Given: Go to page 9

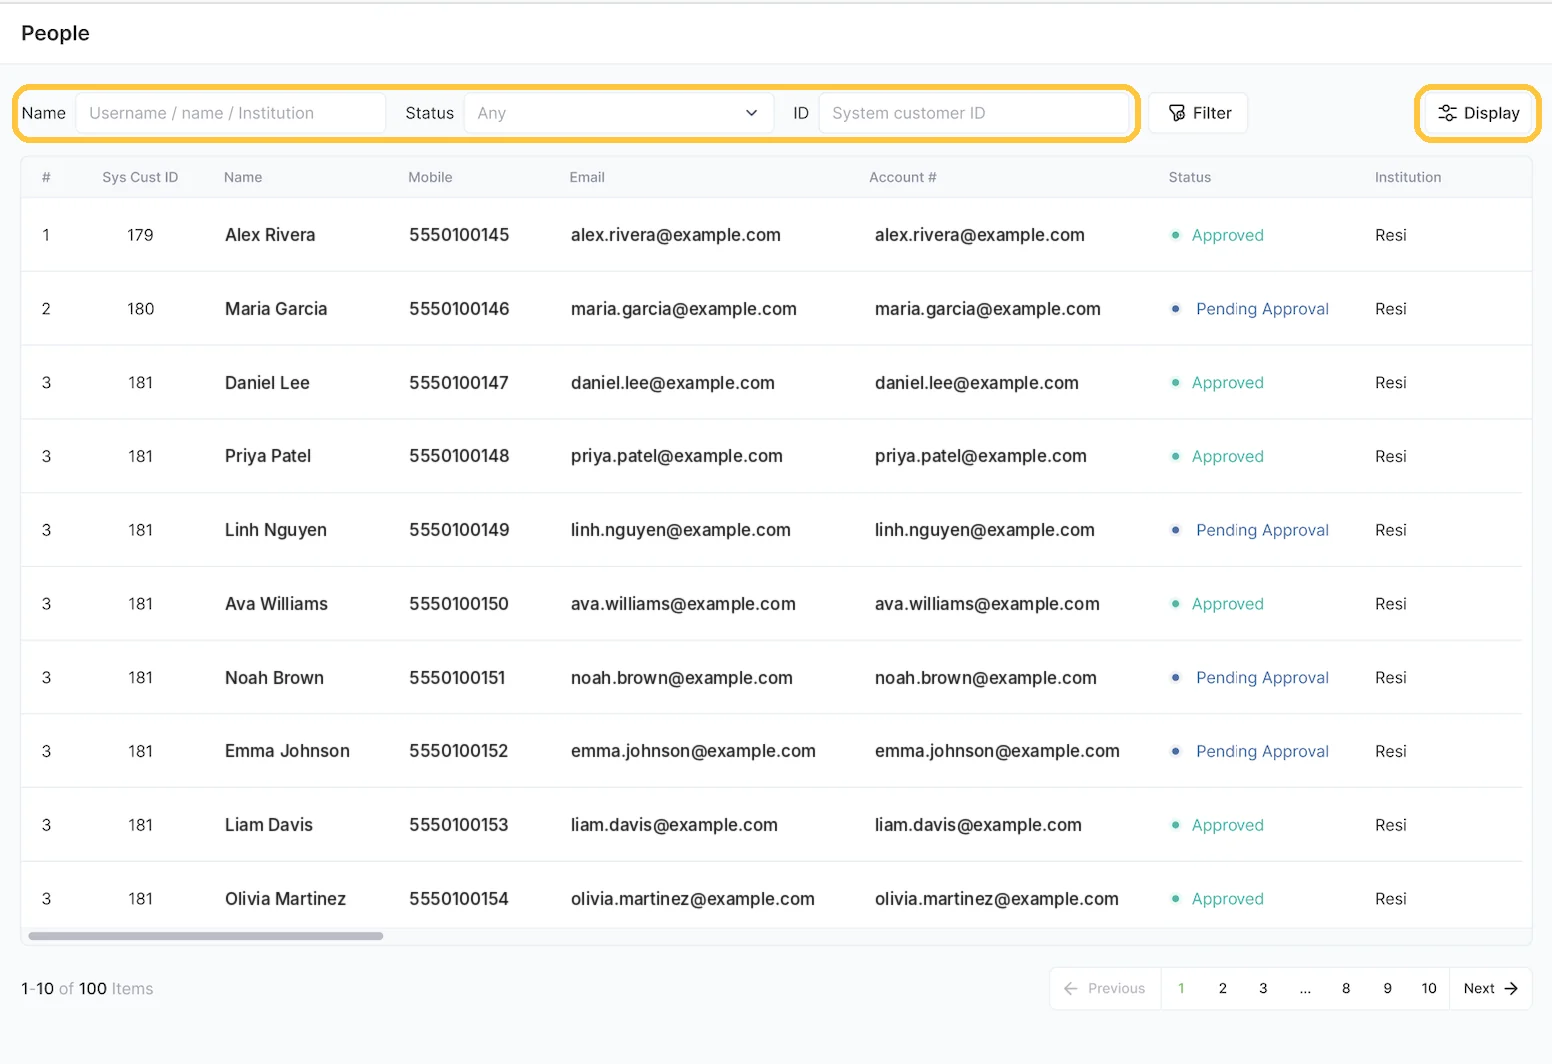Looking at the screenshot, I should coord(1387,988).
